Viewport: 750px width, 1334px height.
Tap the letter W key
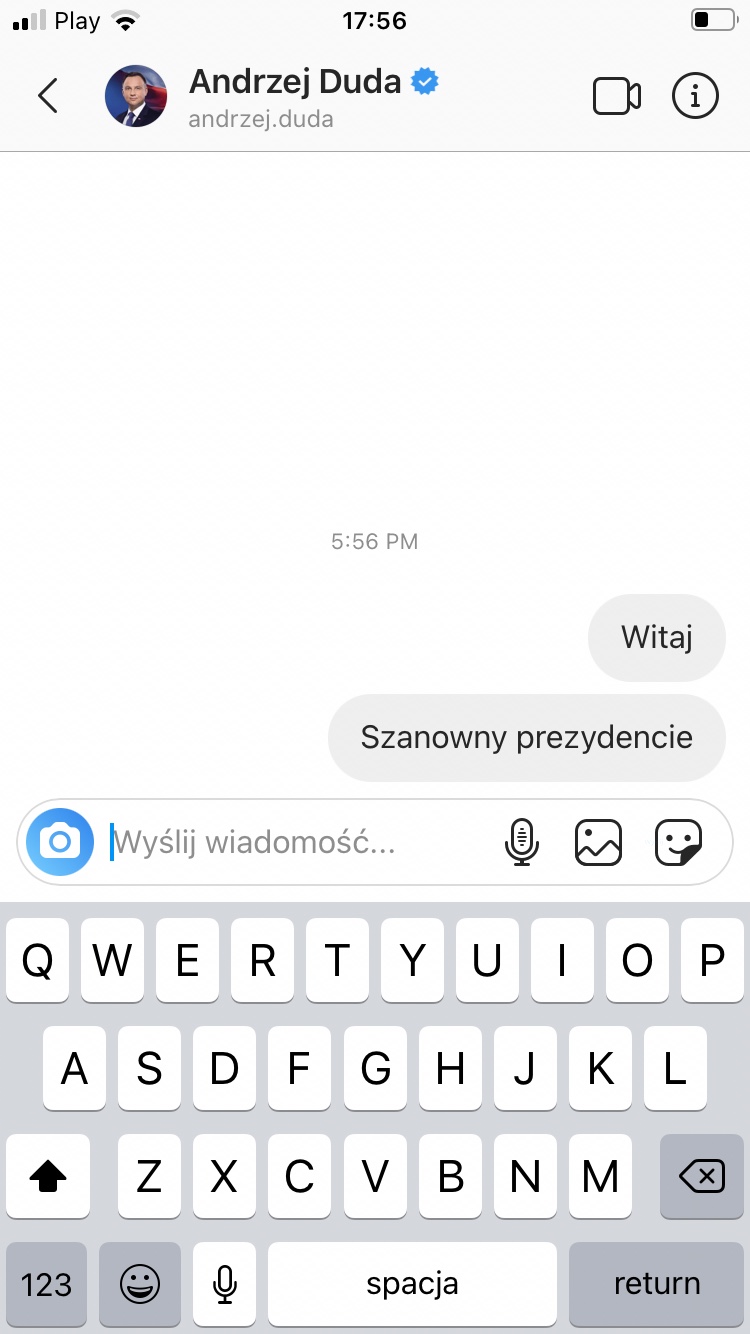pyautogui.click(x=112, y=961)
